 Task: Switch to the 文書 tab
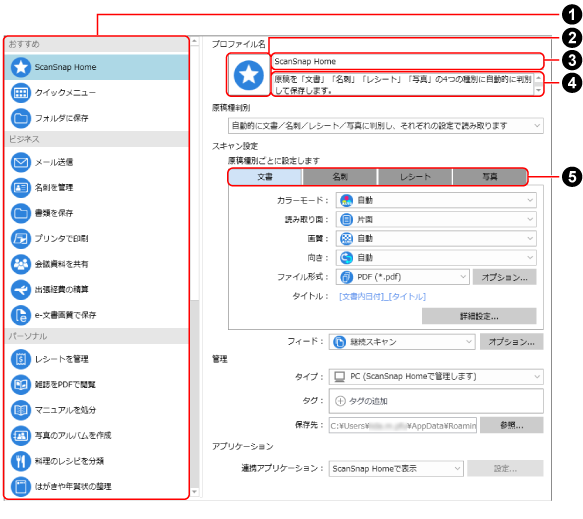coord(265,177)
